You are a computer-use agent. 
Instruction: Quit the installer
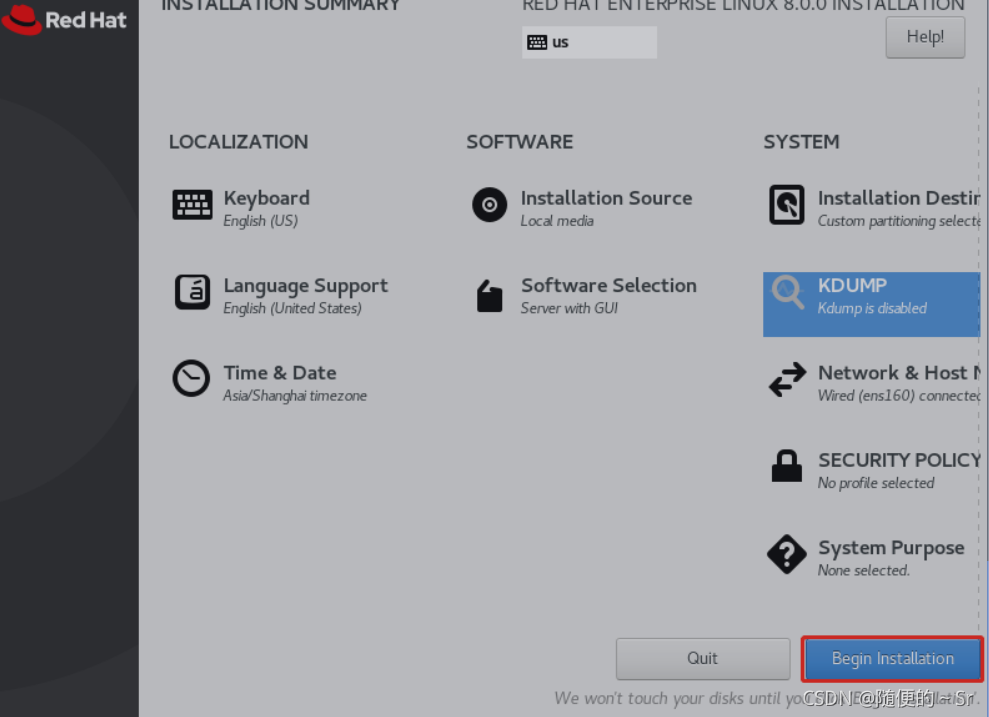click(703, 659)
